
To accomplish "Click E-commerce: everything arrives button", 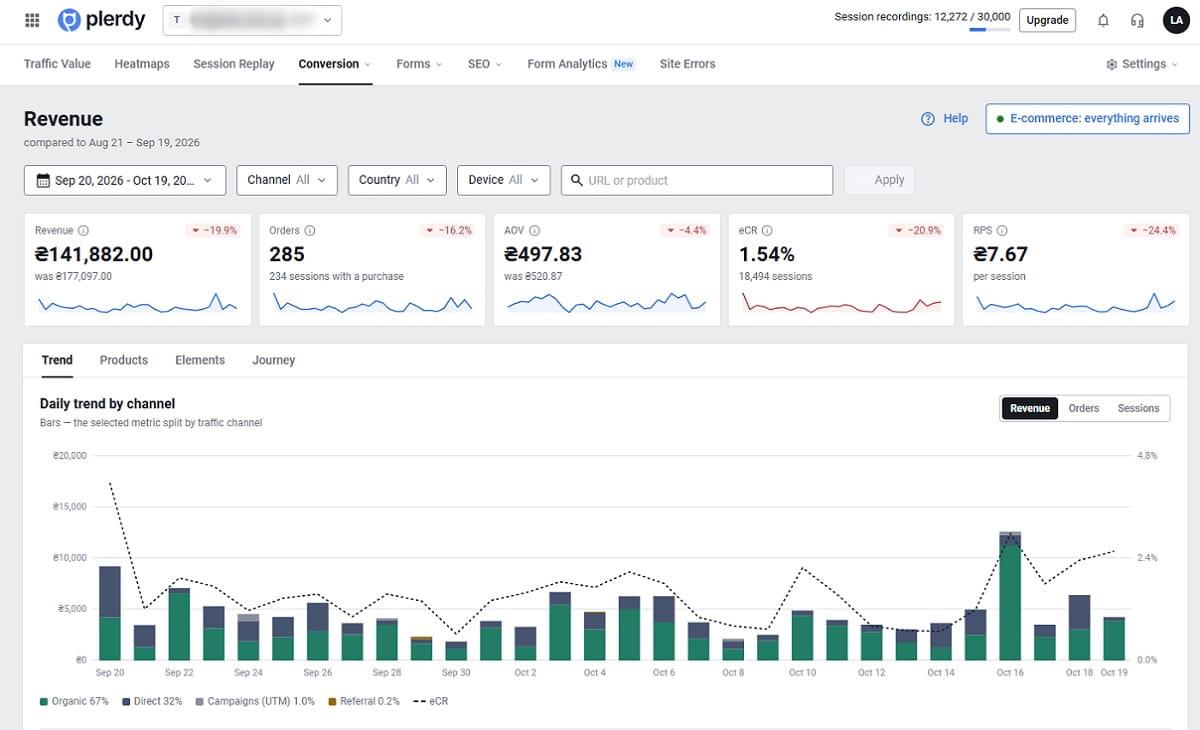I will [x=1087, y=118].
